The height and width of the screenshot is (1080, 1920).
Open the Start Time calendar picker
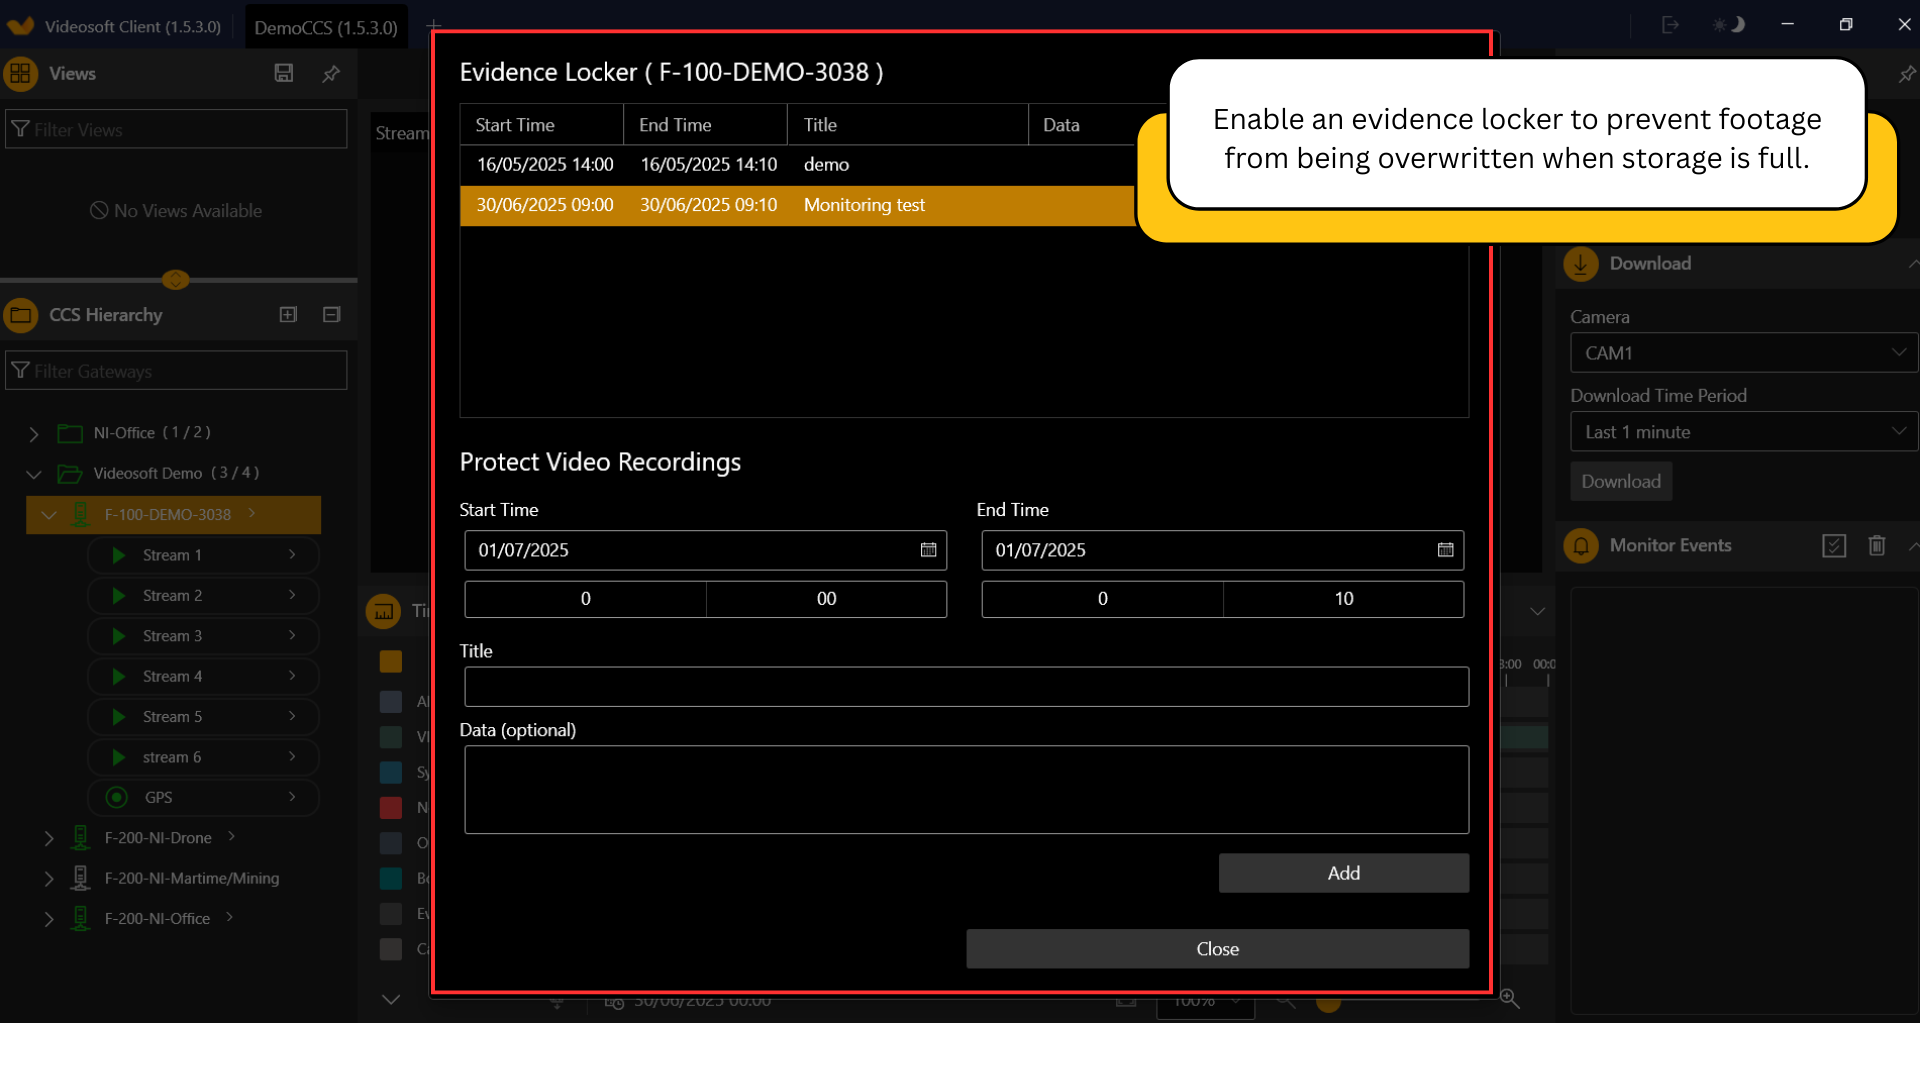(928, 550)
